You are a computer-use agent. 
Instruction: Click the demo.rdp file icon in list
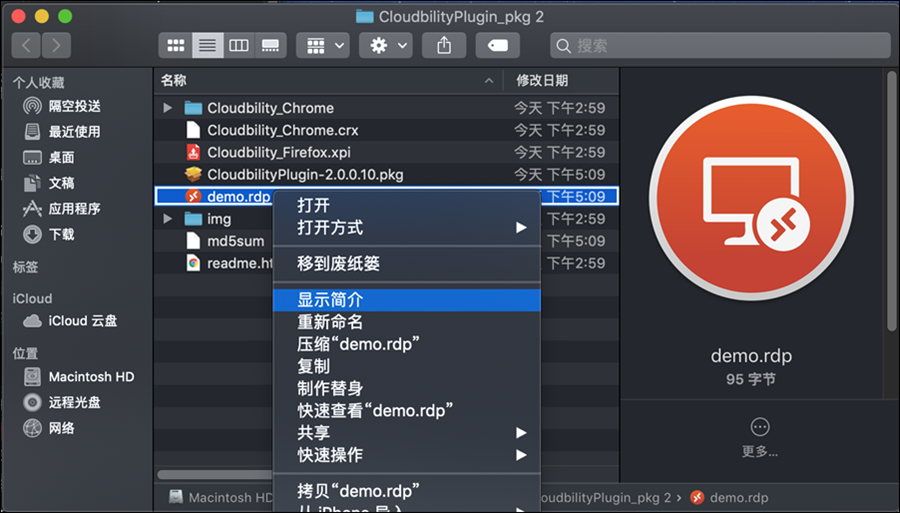(193, 196)
